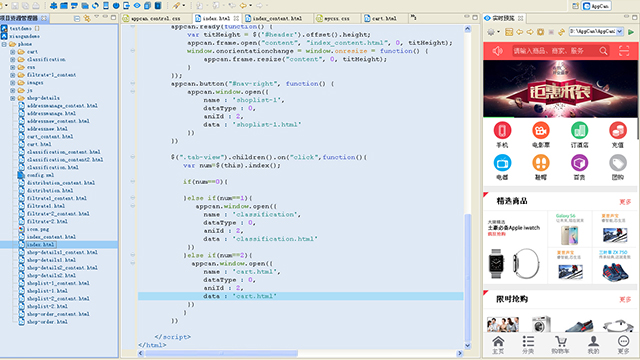Viewport: 640px width, 360px height.
Task: Open the preview path combo box dropdown
Action: tap(620, 31)
